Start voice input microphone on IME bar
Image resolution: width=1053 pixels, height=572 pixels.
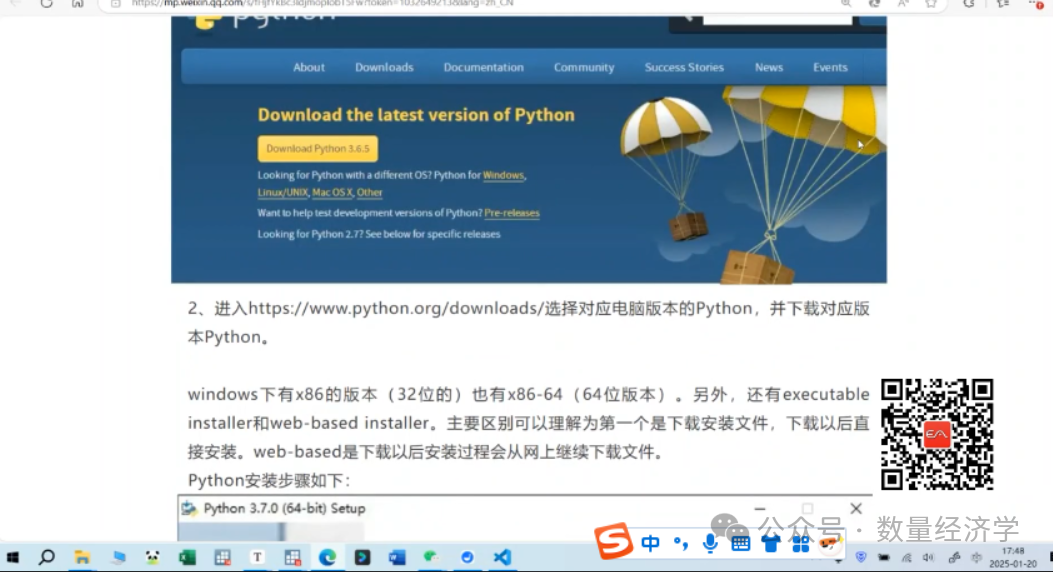pos(710,543)
